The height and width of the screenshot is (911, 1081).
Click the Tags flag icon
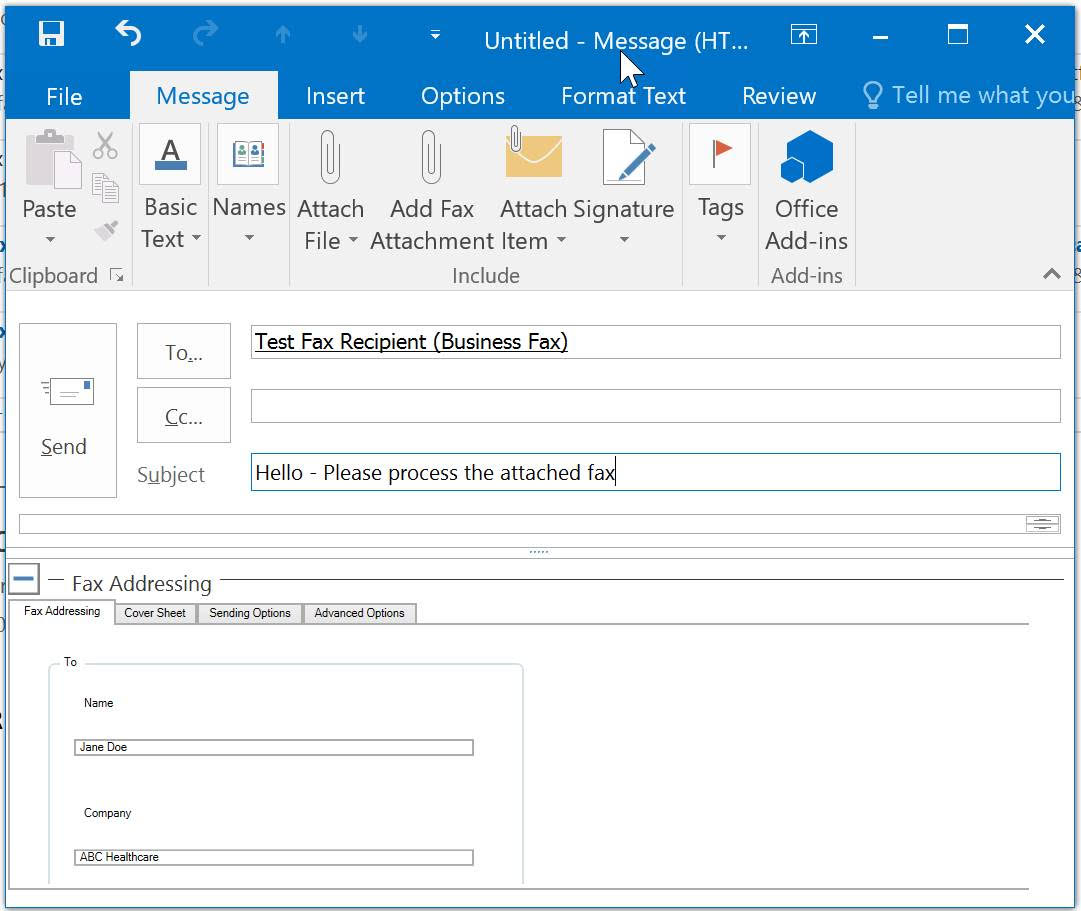tap(719, 153)
